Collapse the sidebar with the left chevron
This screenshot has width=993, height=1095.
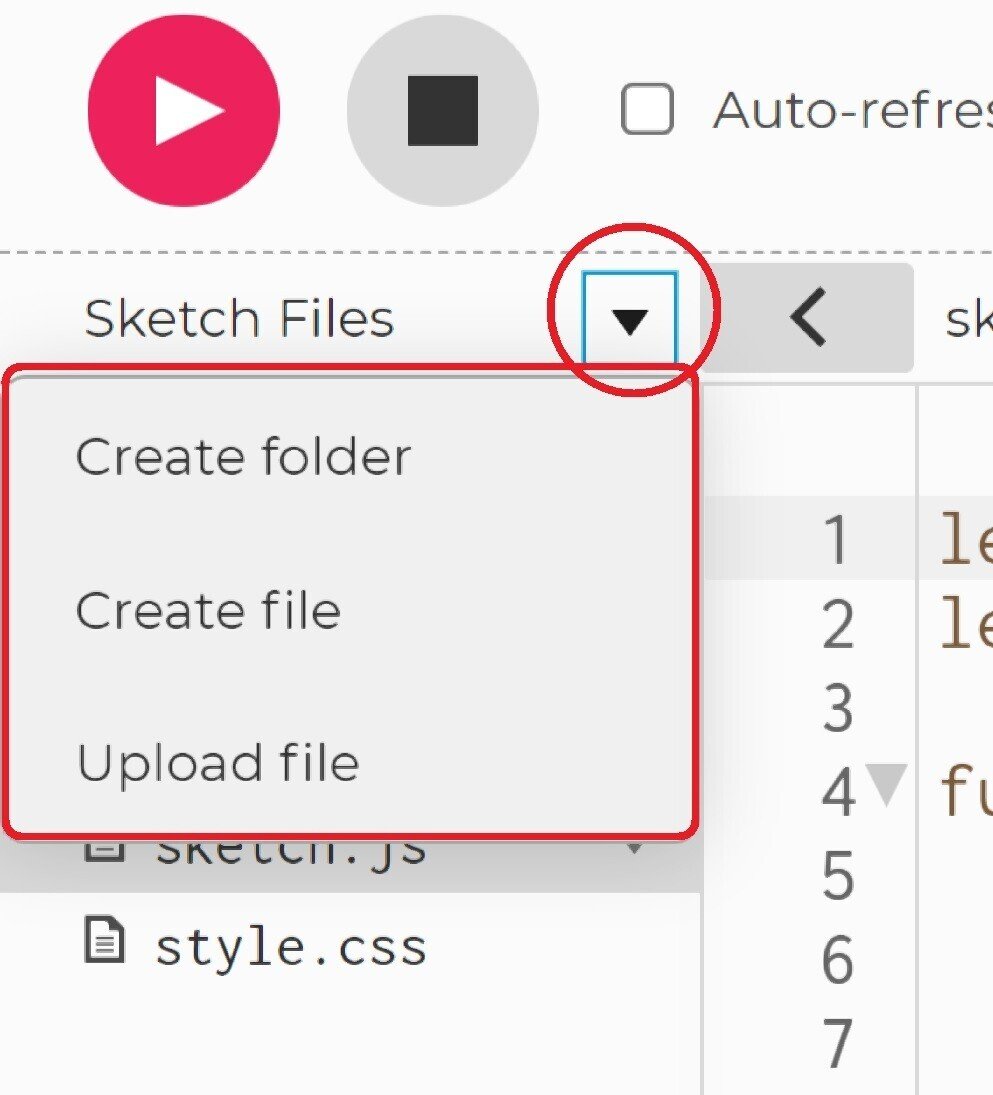[808, 320]
